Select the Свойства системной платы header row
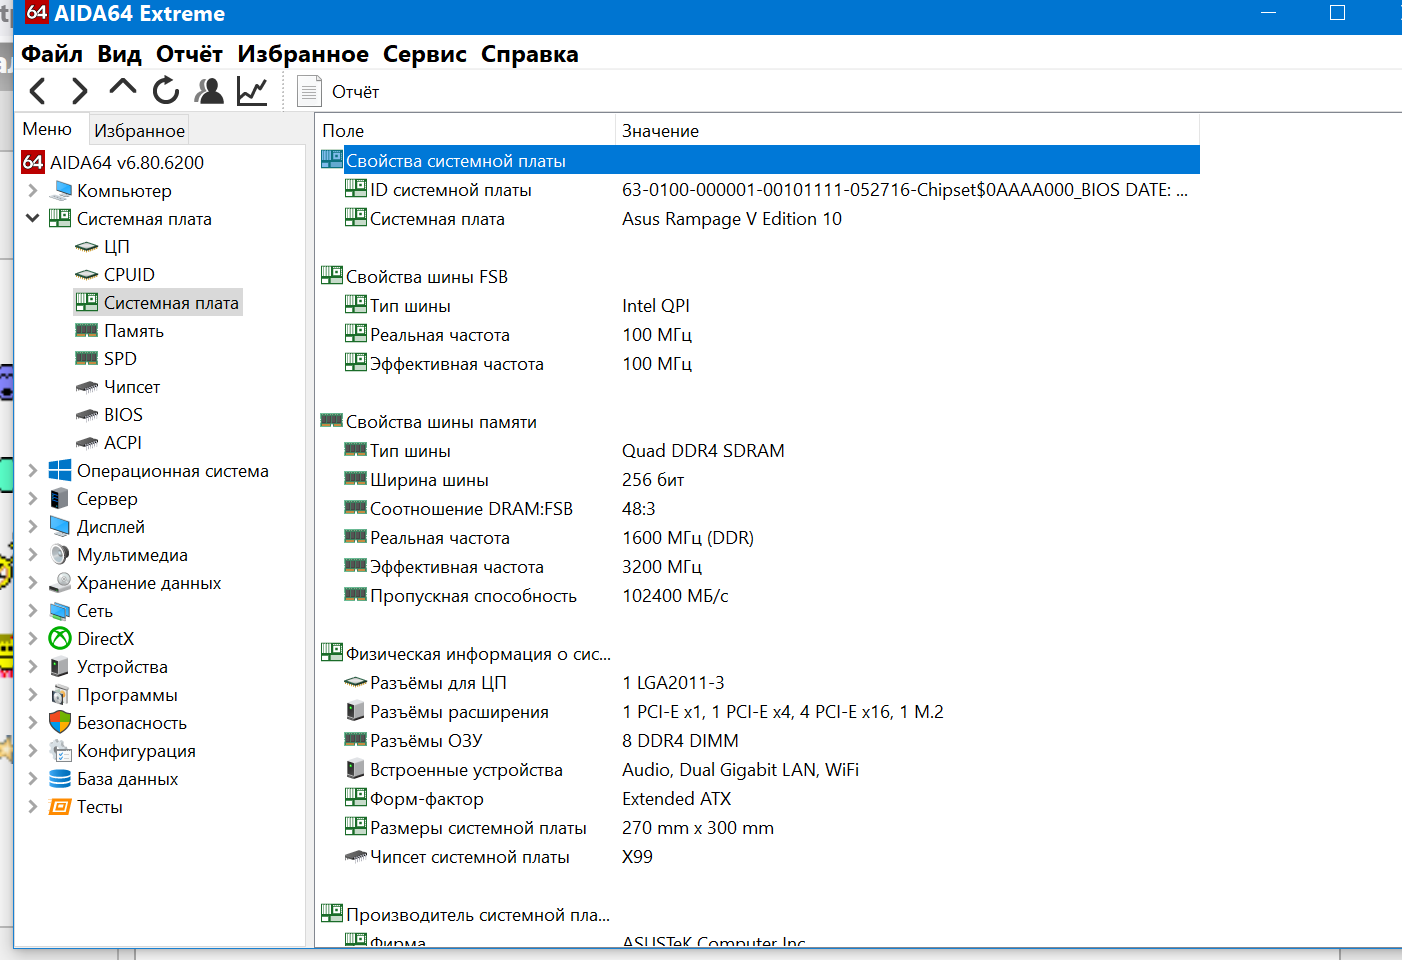Viewport: 1402px width, 960px height. [x=759, y=161]
